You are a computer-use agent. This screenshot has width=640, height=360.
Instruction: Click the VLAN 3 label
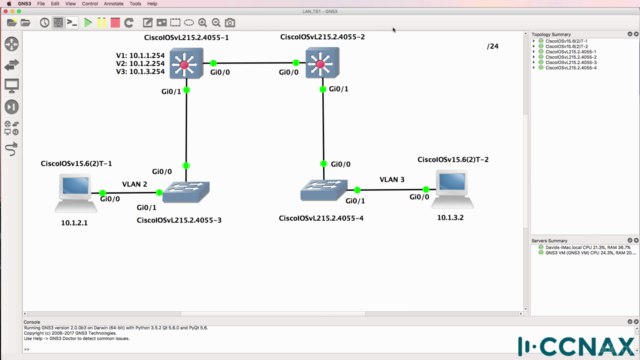point(392,180)
